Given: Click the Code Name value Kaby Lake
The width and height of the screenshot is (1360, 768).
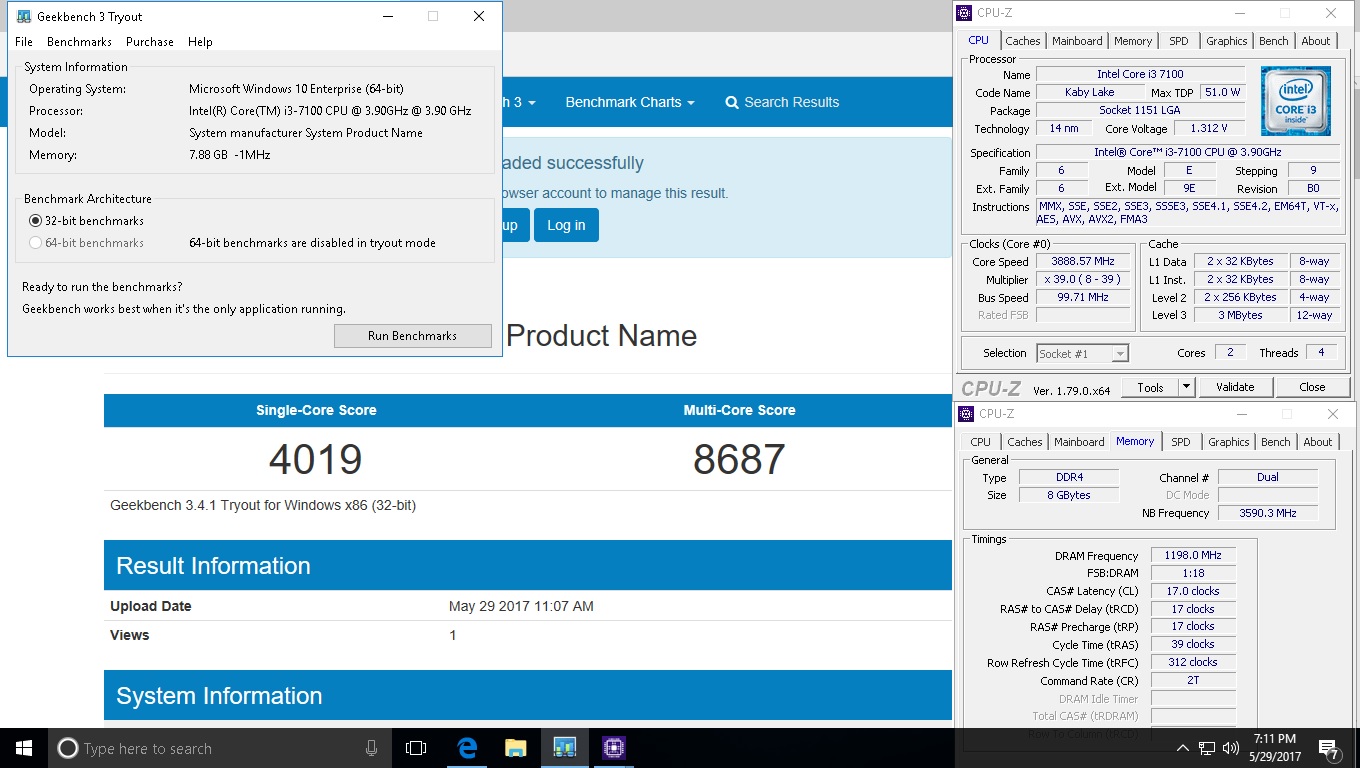Looking at the screenshot, I should pos(1090,93).
